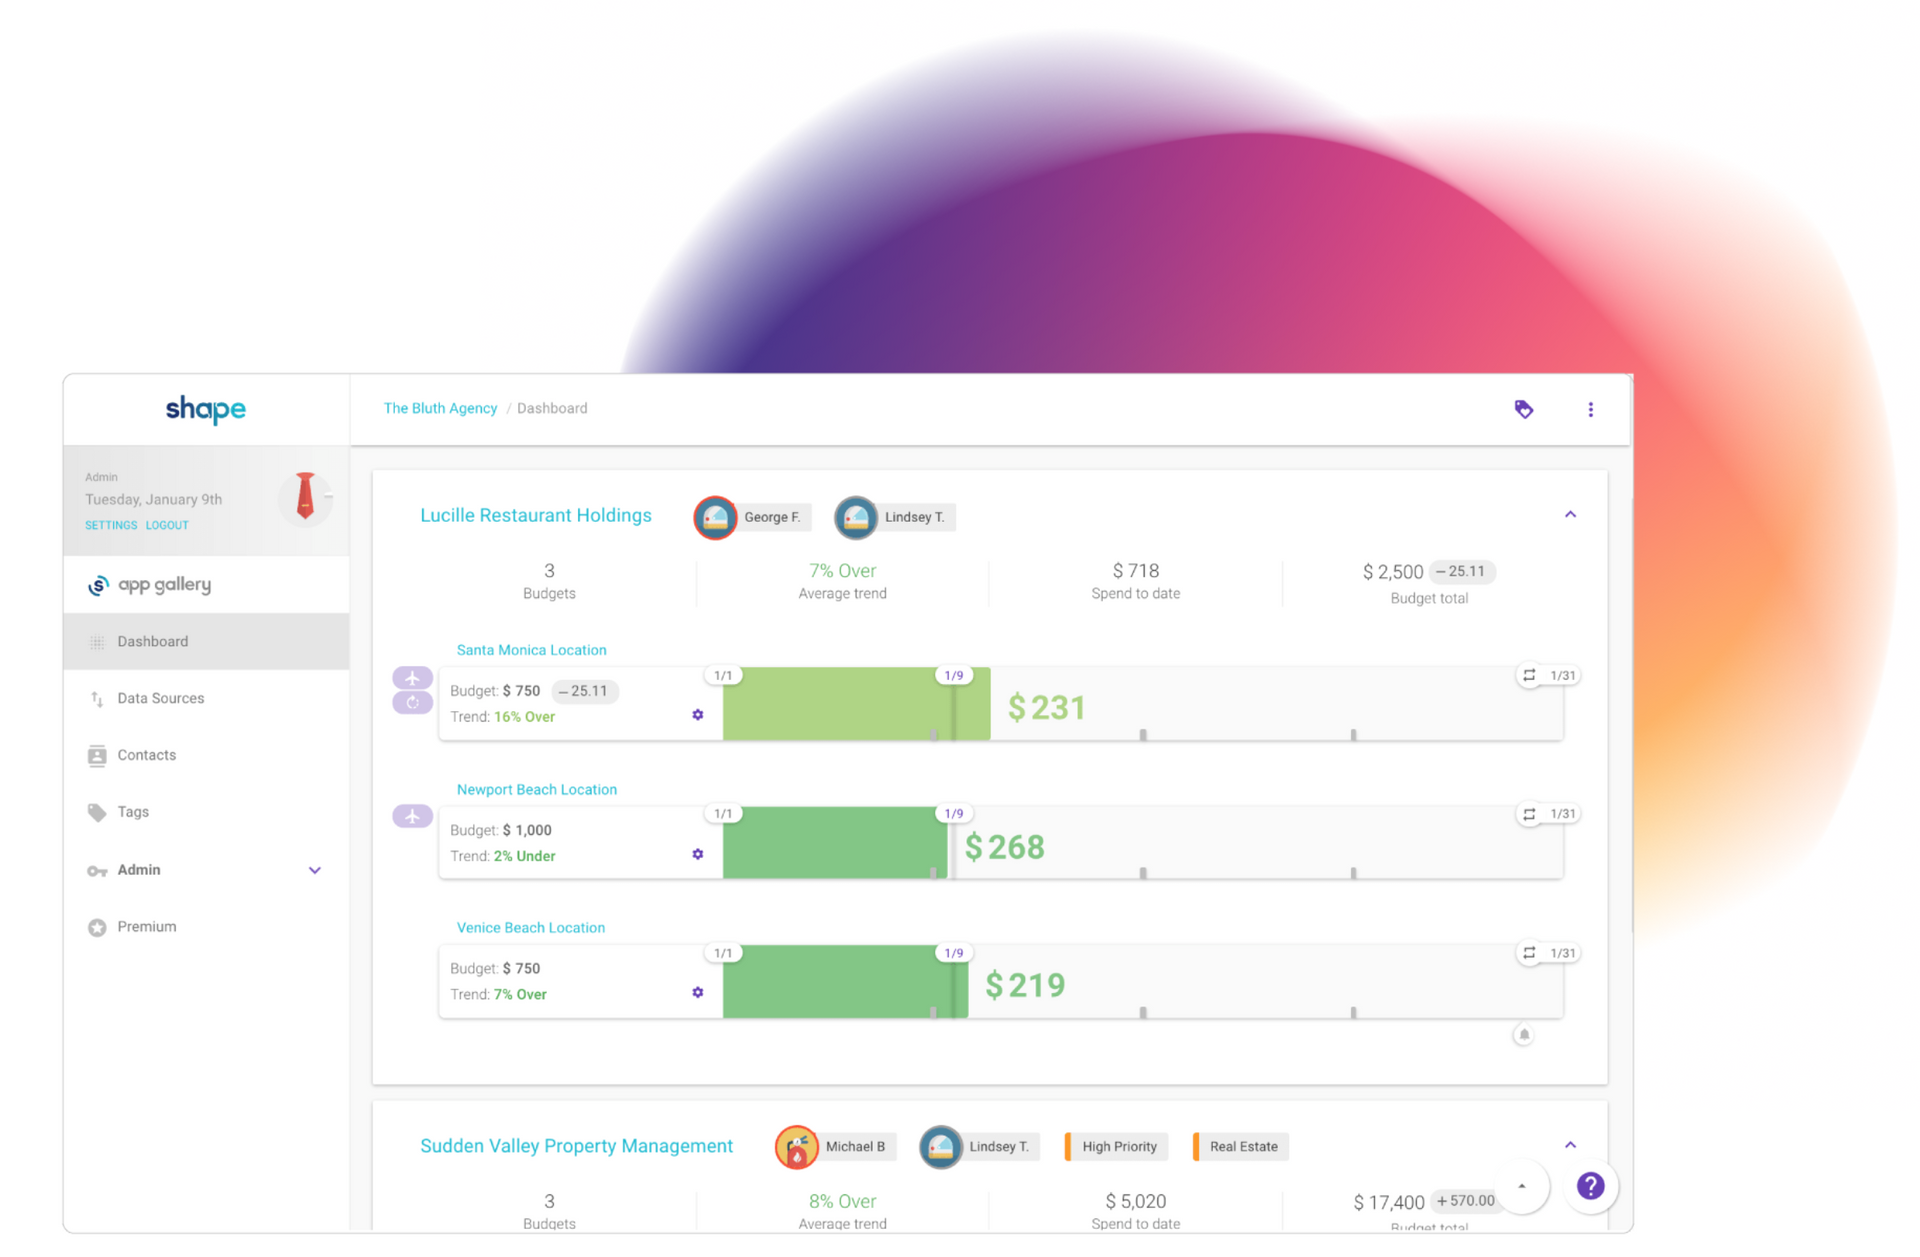Viewport: 1920px width, 1257px height.
Task: Click Newport Beach 1/9 date marker
Action: coord(954,814)
